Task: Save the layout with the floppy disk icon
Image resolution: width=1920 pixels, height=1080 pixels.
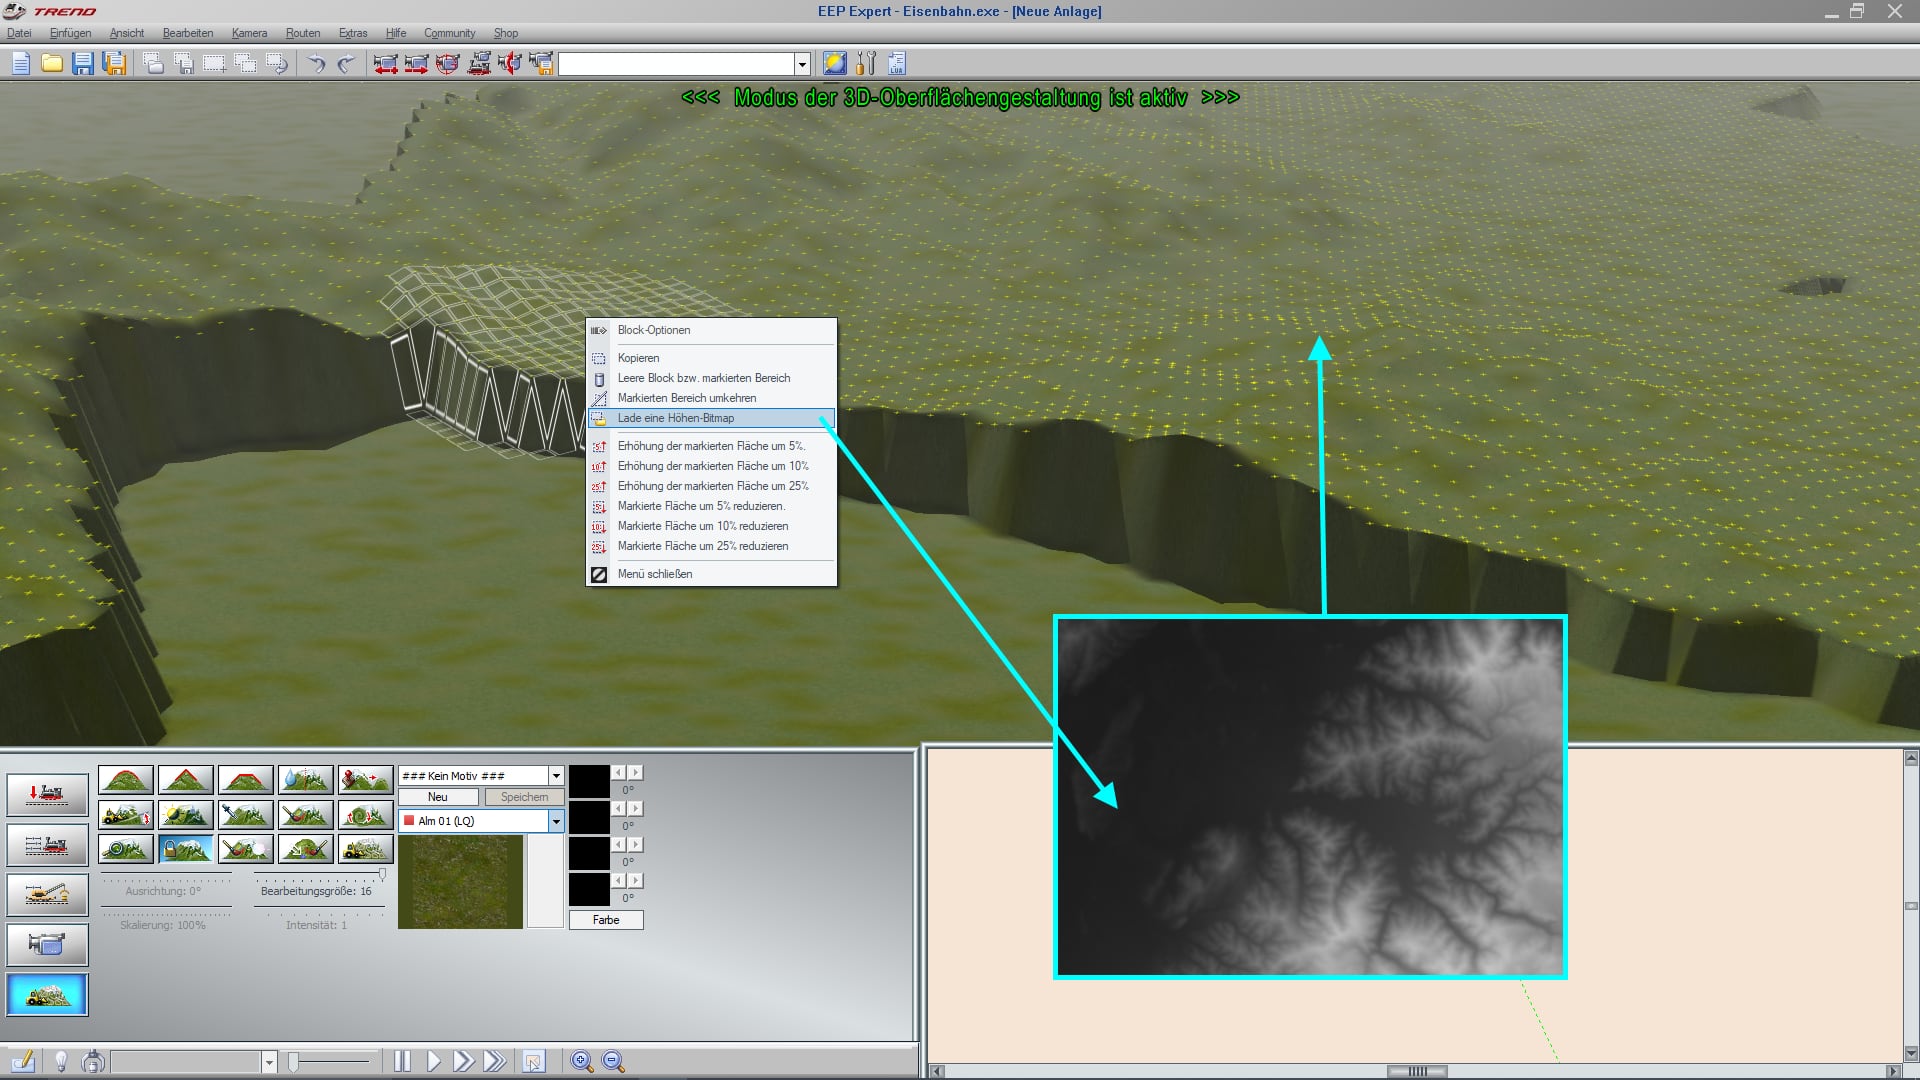Action: 83,64
